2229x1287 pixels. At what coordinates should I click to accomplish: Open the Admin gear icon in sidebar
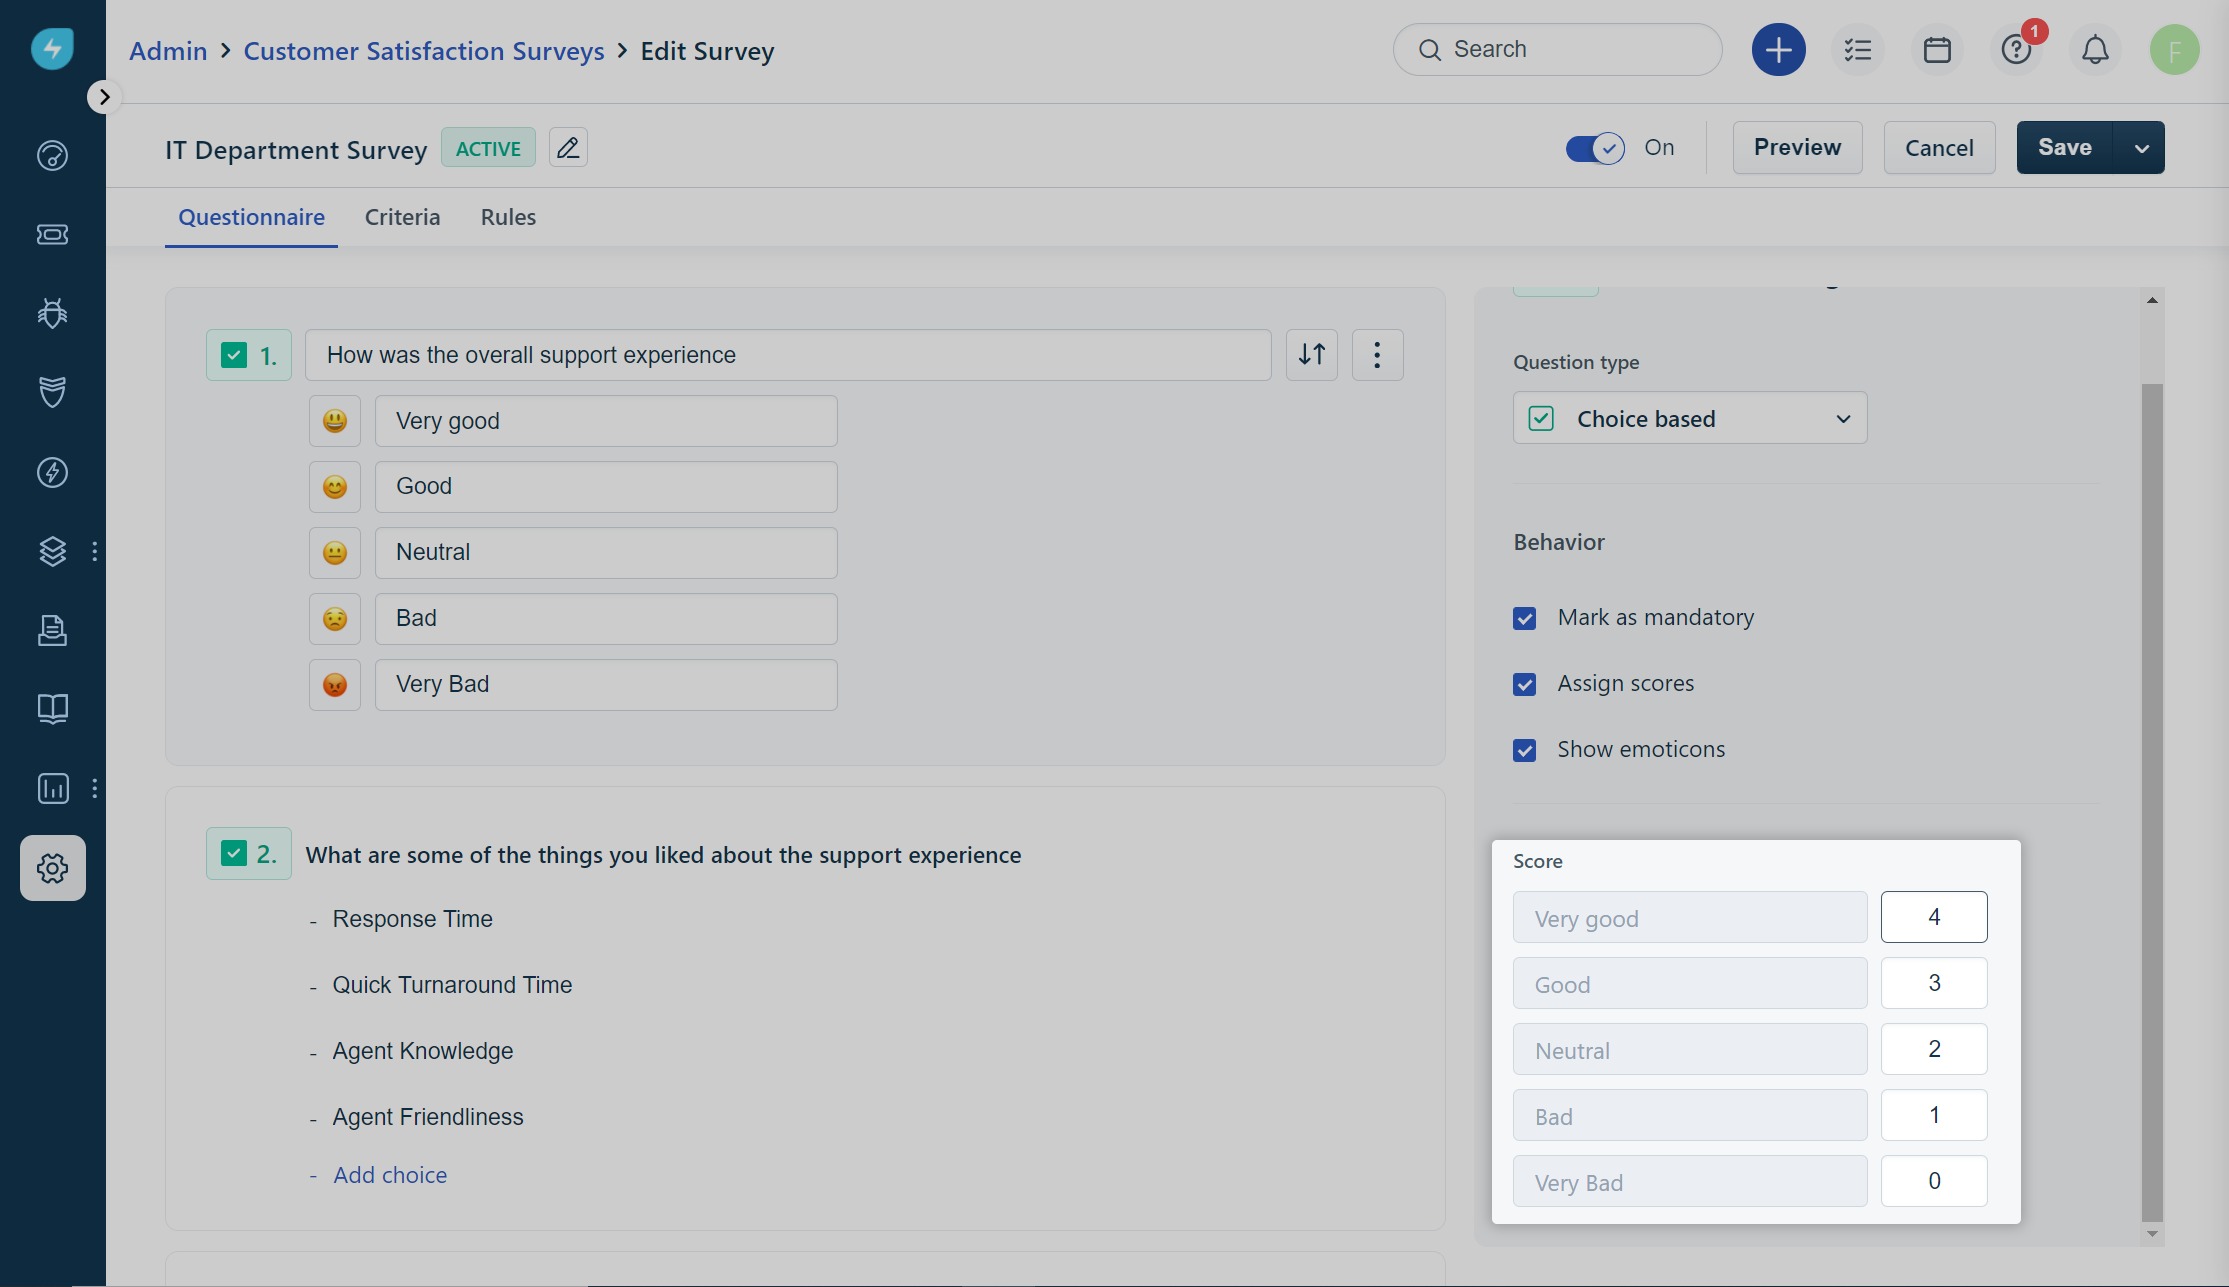pyautogui.click(x=53, y=868)
